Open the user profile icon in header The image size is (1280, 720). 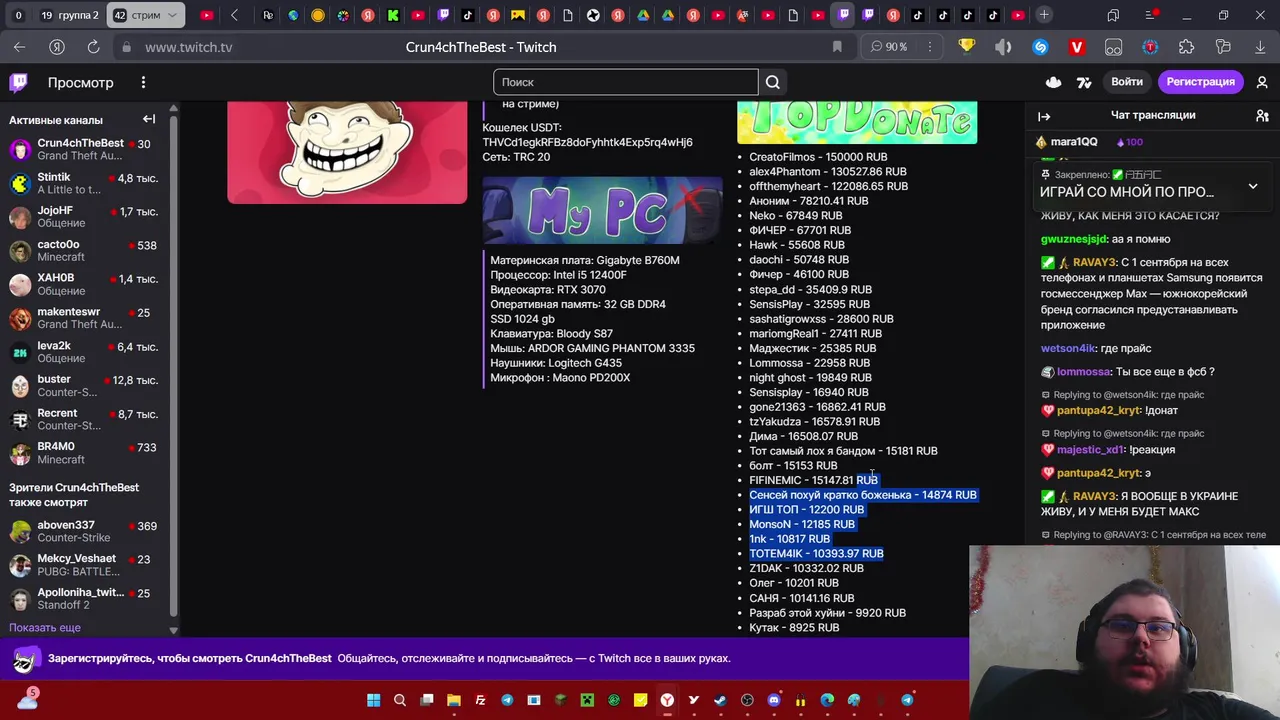[1262, 82]
